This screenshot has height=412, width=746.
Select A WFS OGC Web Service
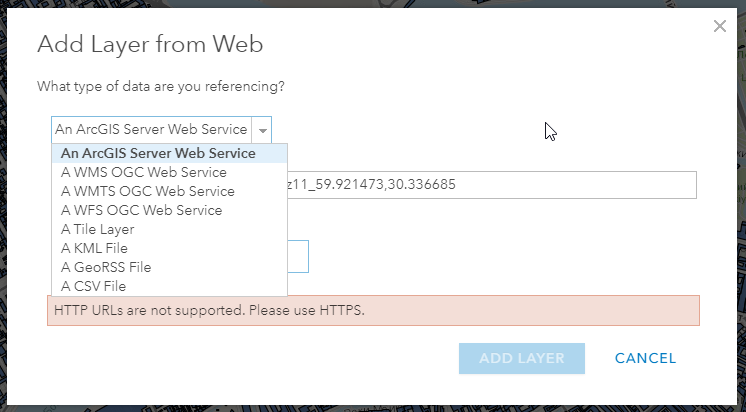click(x=141, y=211)
